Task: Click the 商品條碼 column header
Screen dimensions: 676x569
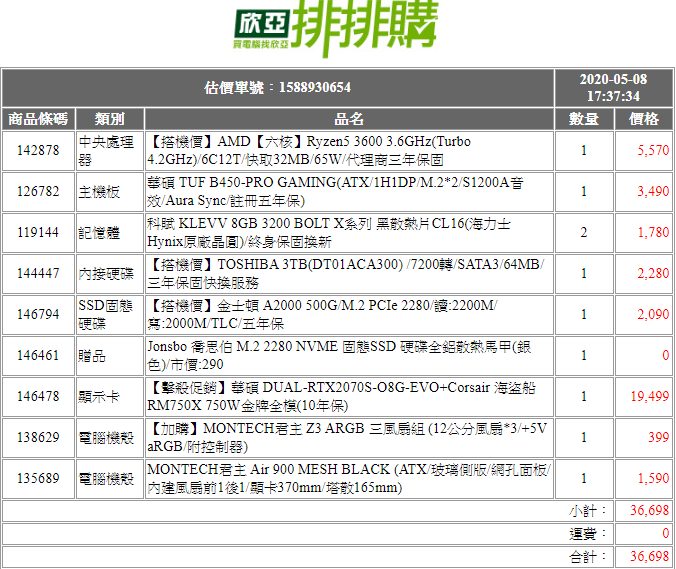Action: (x=38, y=119)
